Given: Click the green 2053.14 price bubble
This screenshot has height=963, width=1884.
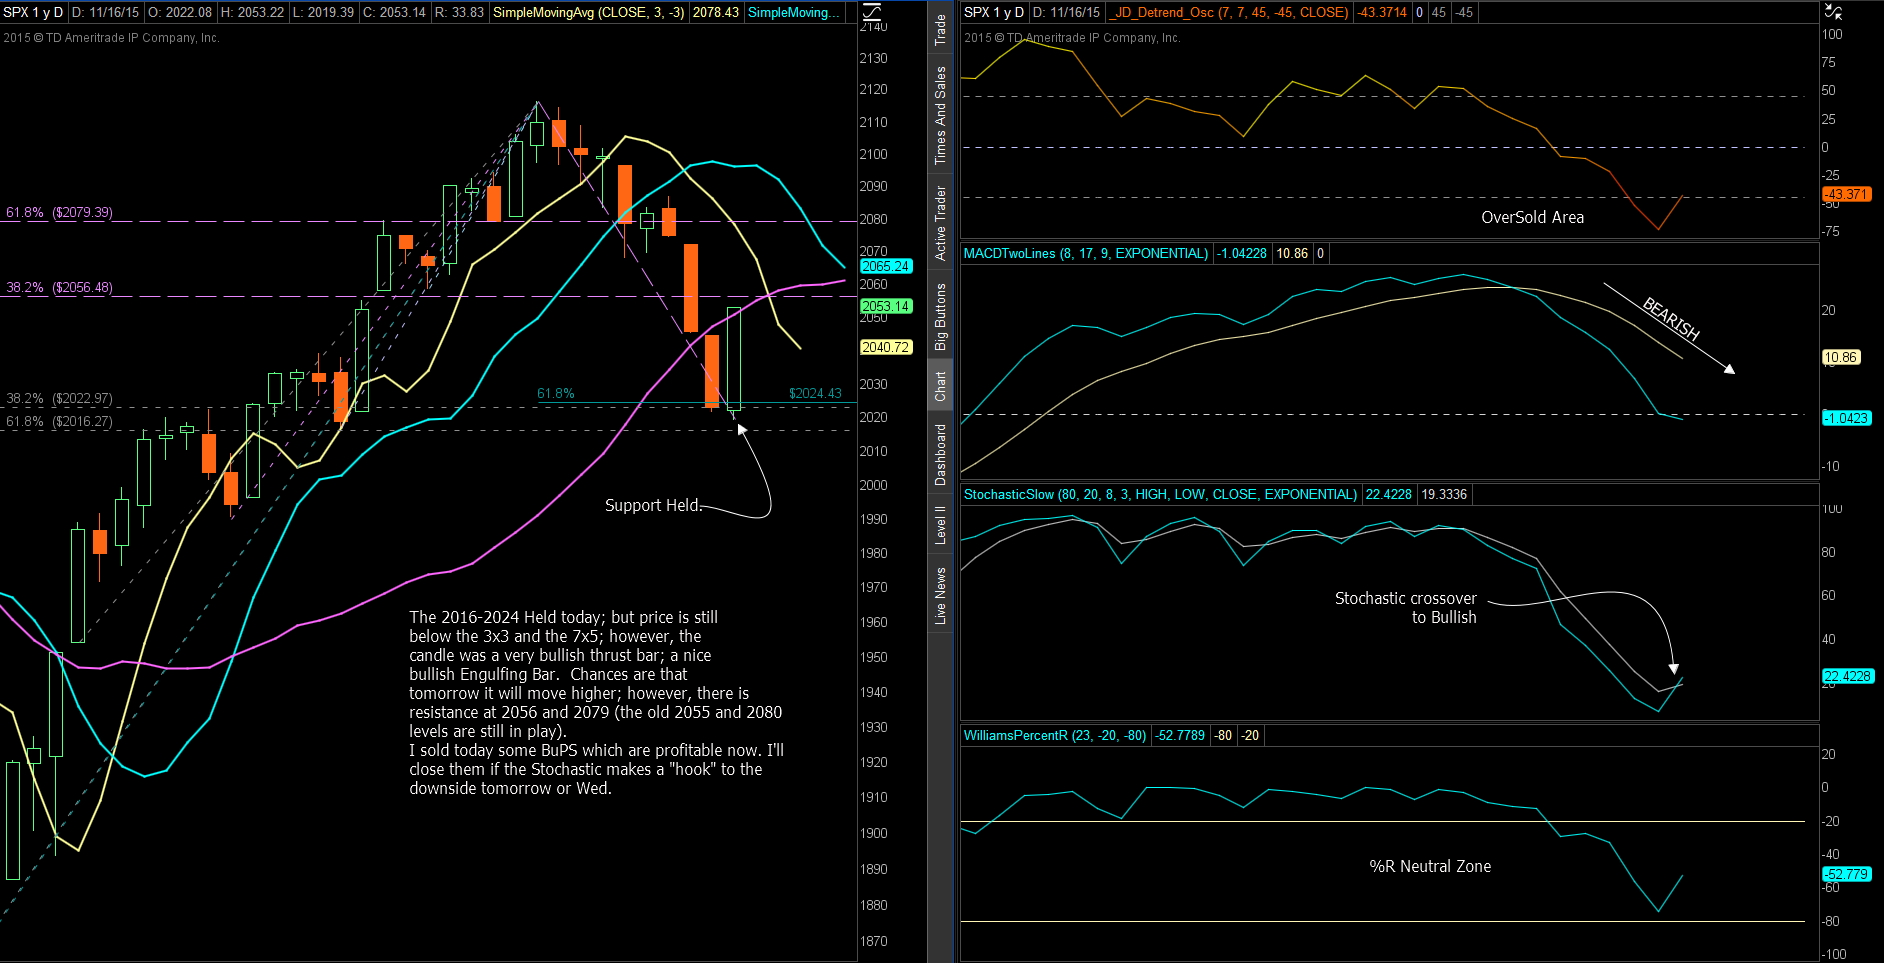Looking at the screenshot, I should (x=885, y=307).
